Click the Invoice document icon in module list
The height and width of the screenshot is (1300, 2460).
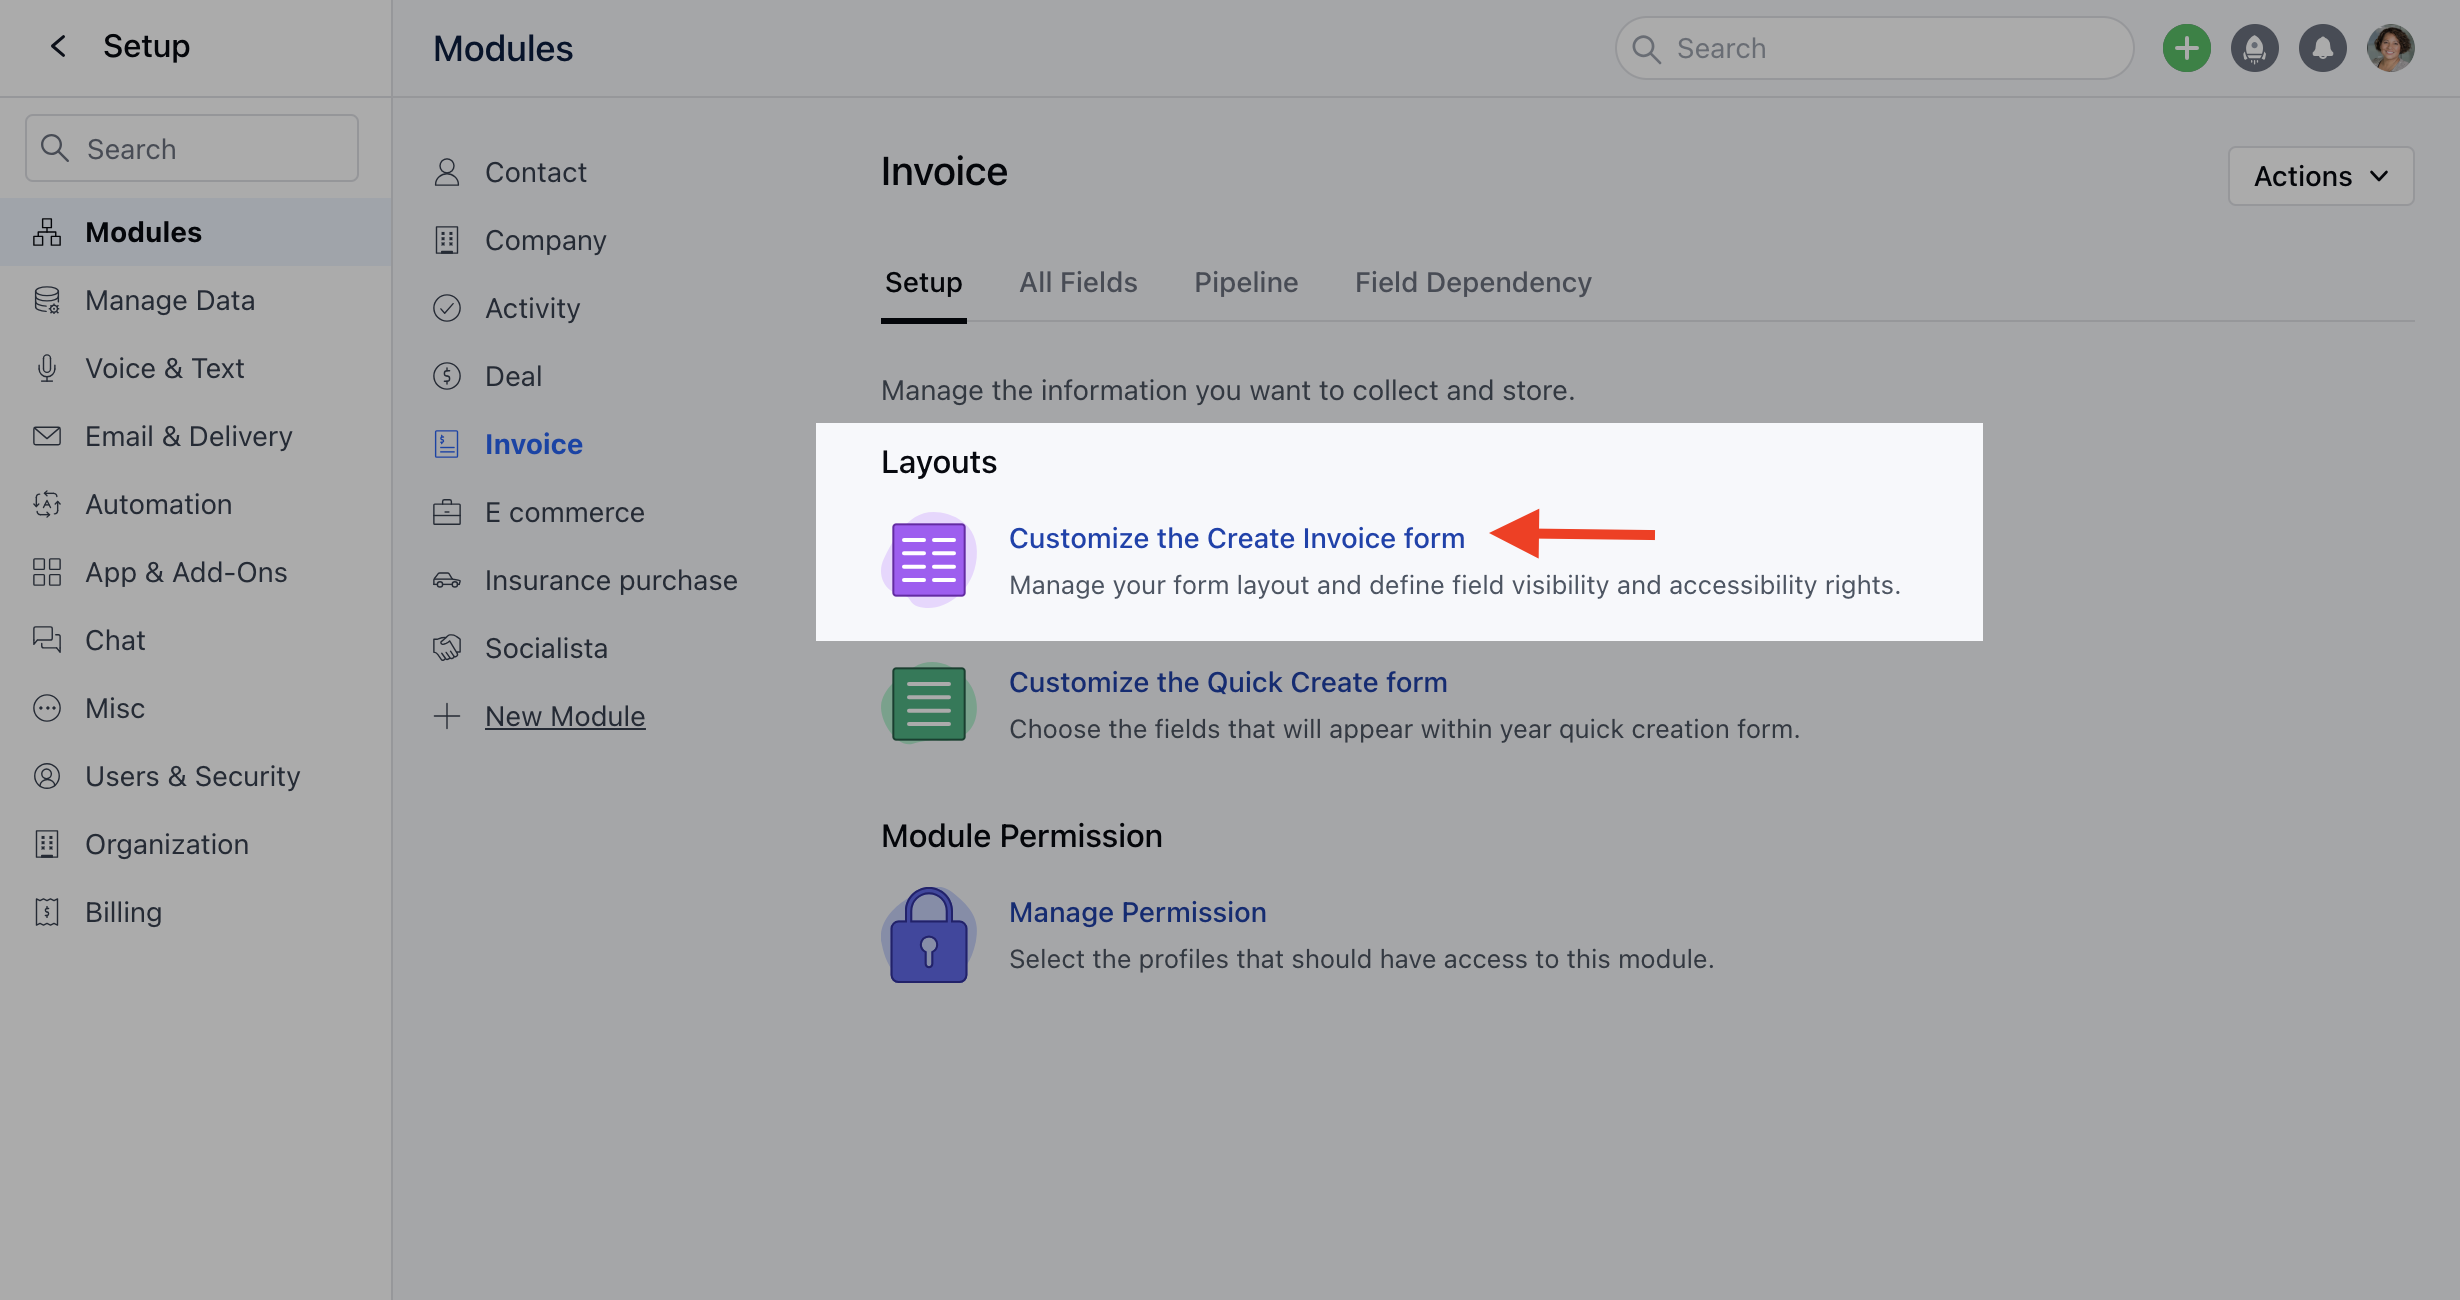click(x=447, y=444)
